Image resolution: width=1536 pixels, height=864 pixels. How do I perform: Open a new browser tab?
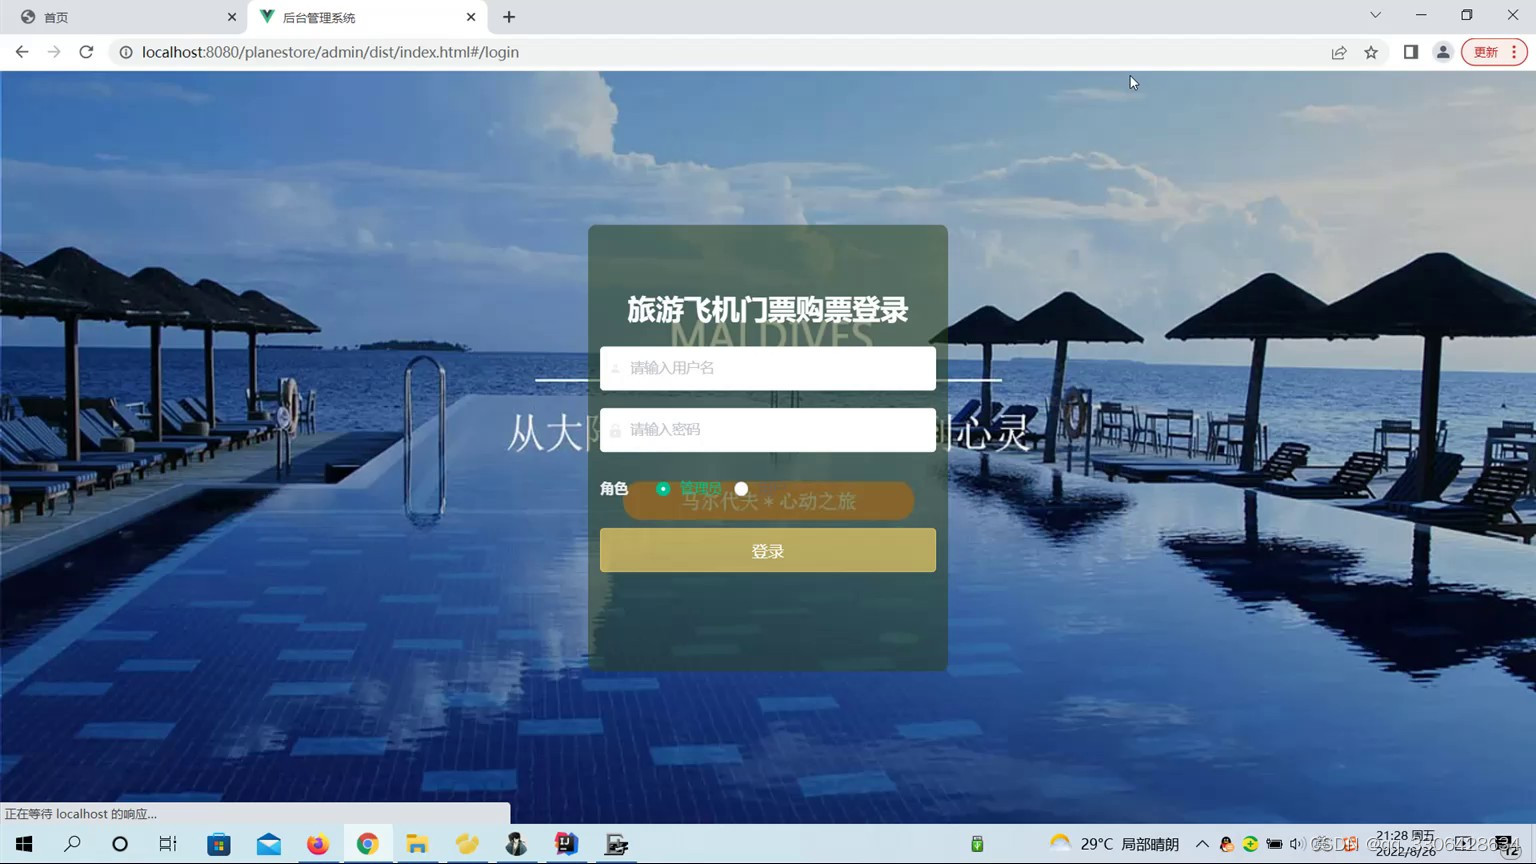coord(509,17)
